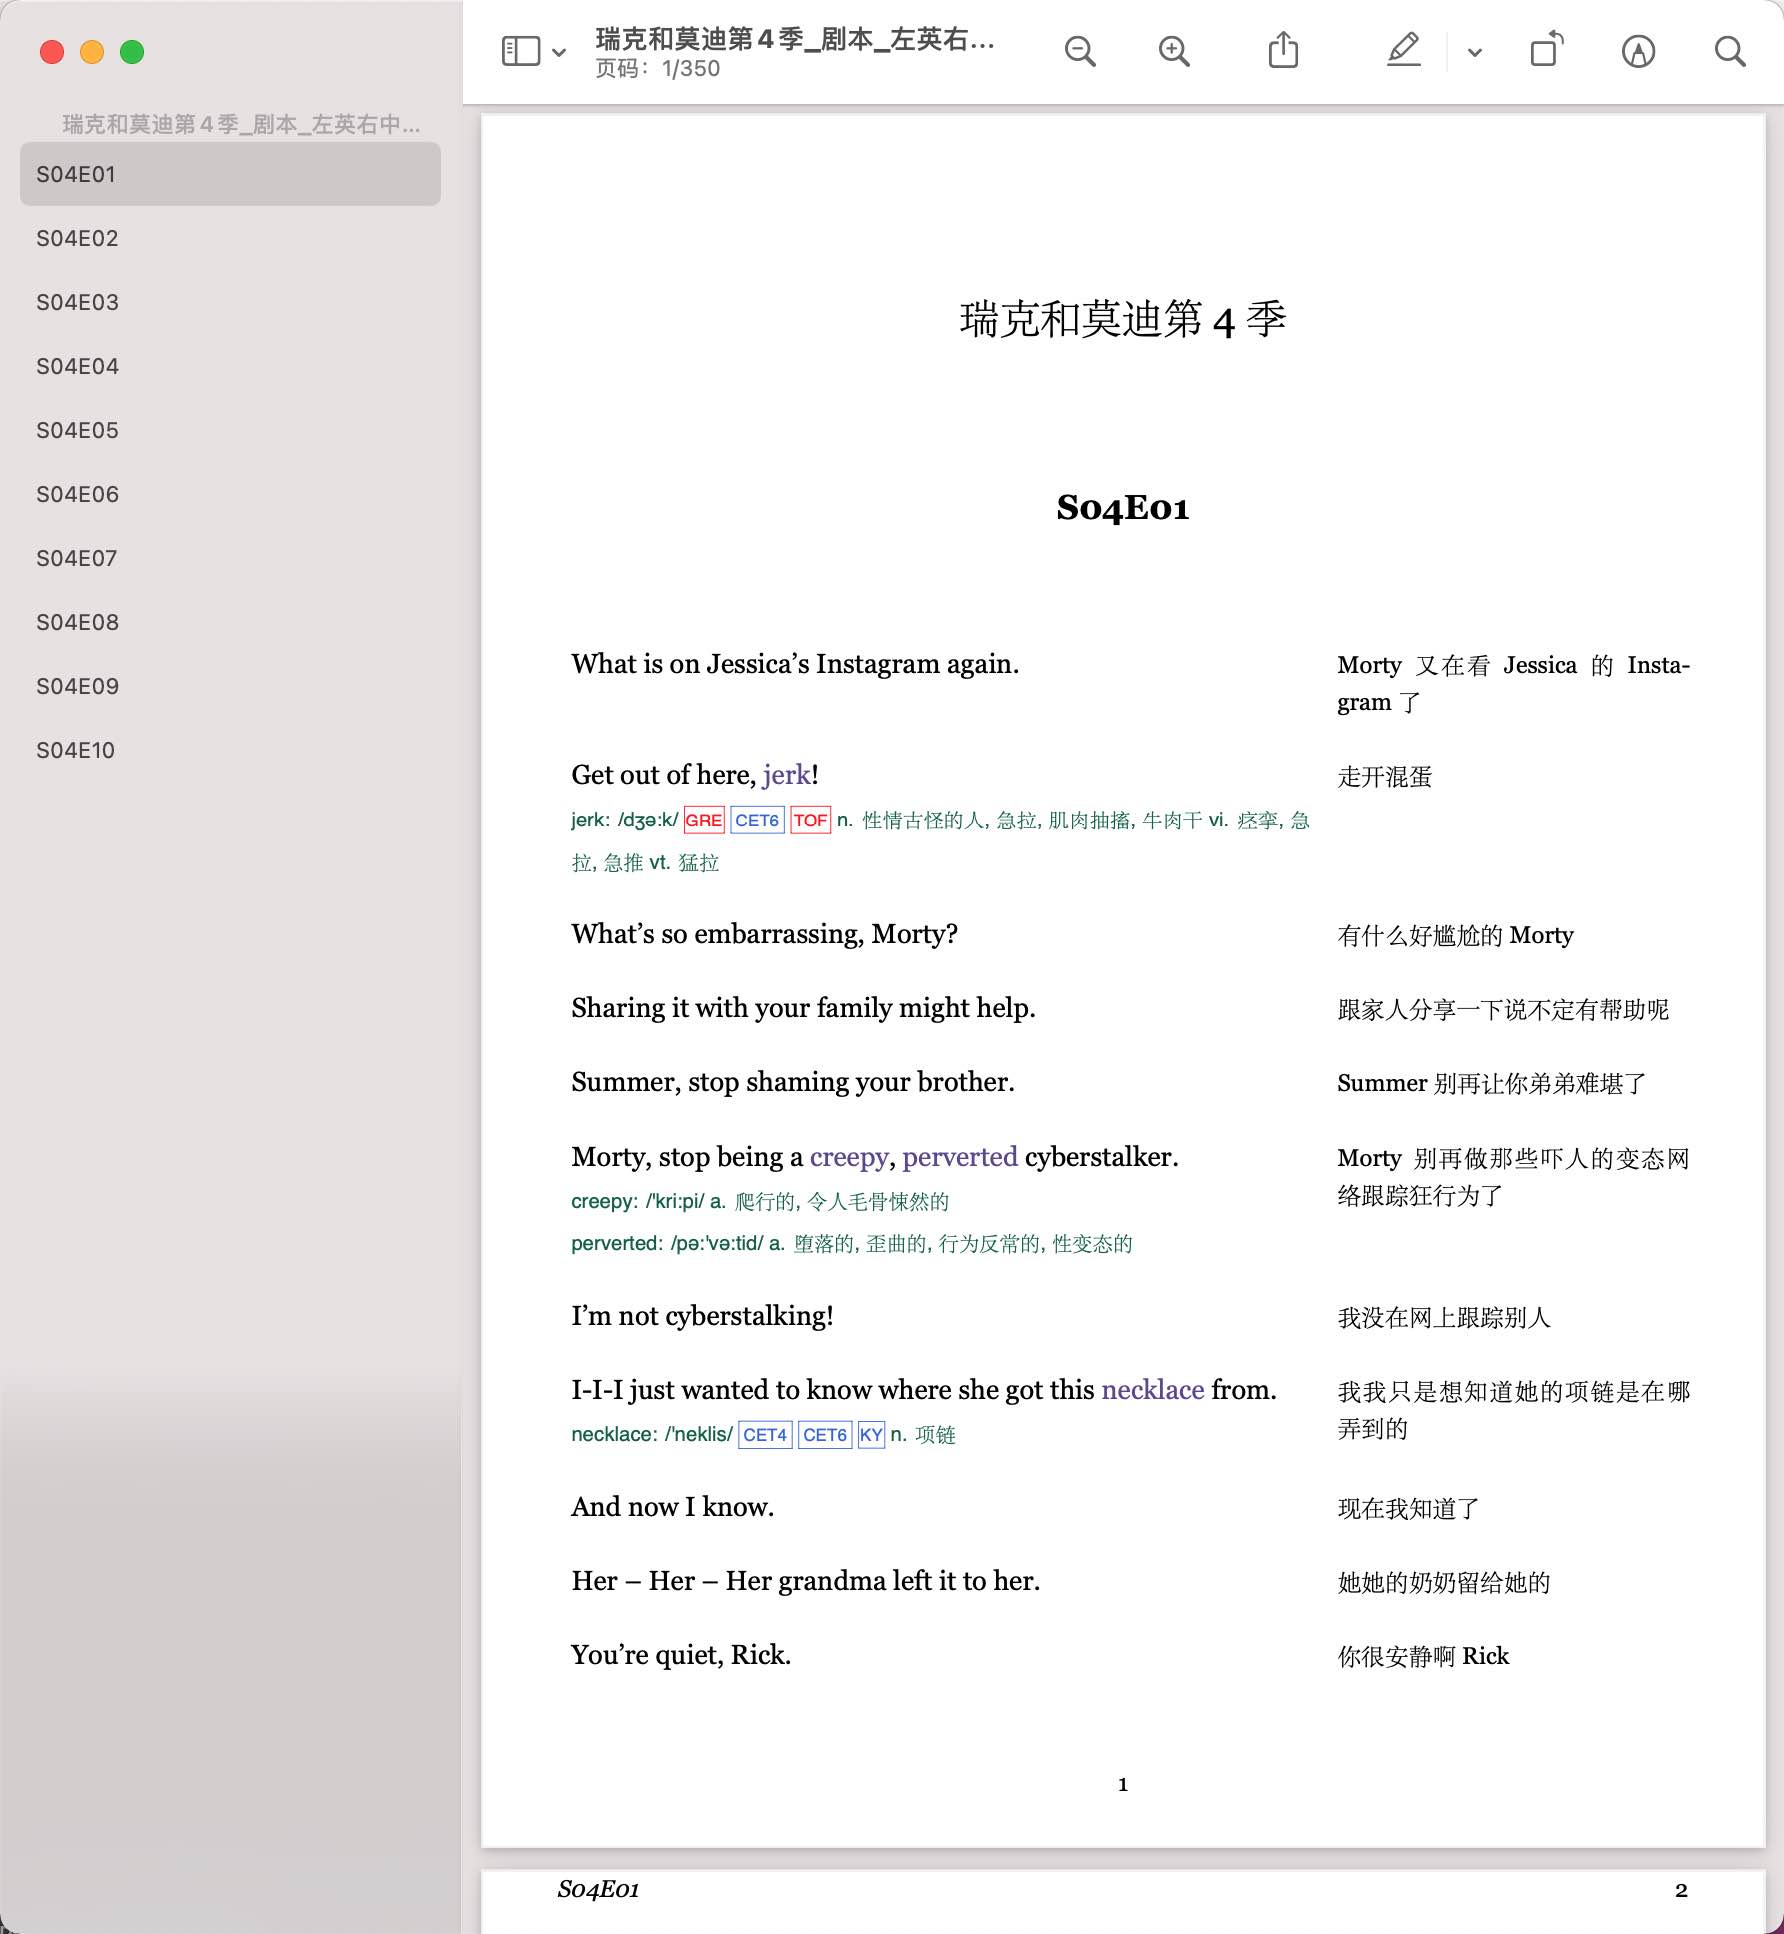Jump to S04E08 chapter
Image resolution: width=1784 pixels, height=1934 pixels.
tap(230, 622)
